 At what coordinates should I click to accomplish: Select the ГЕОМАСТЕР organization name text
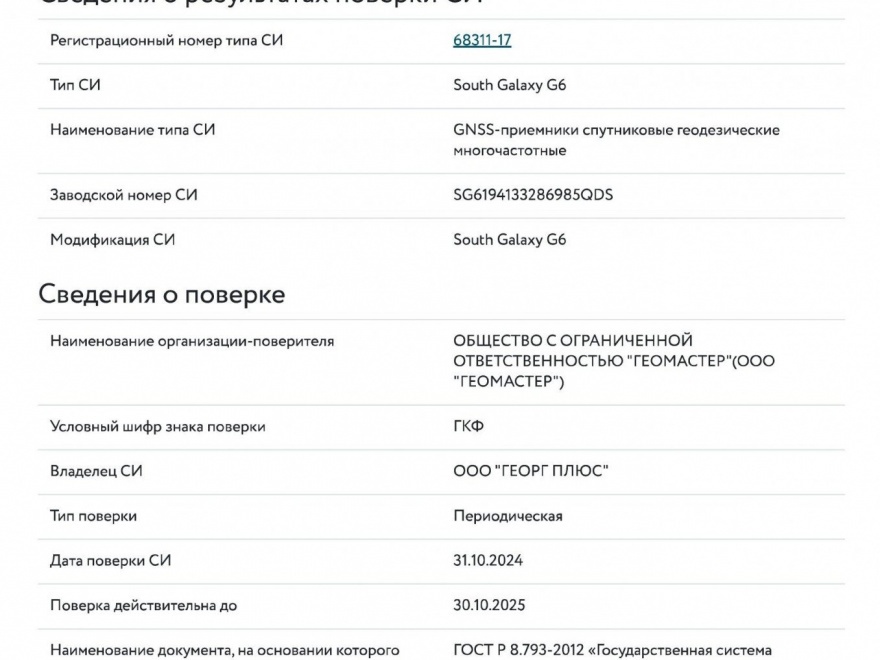(614, 361)
